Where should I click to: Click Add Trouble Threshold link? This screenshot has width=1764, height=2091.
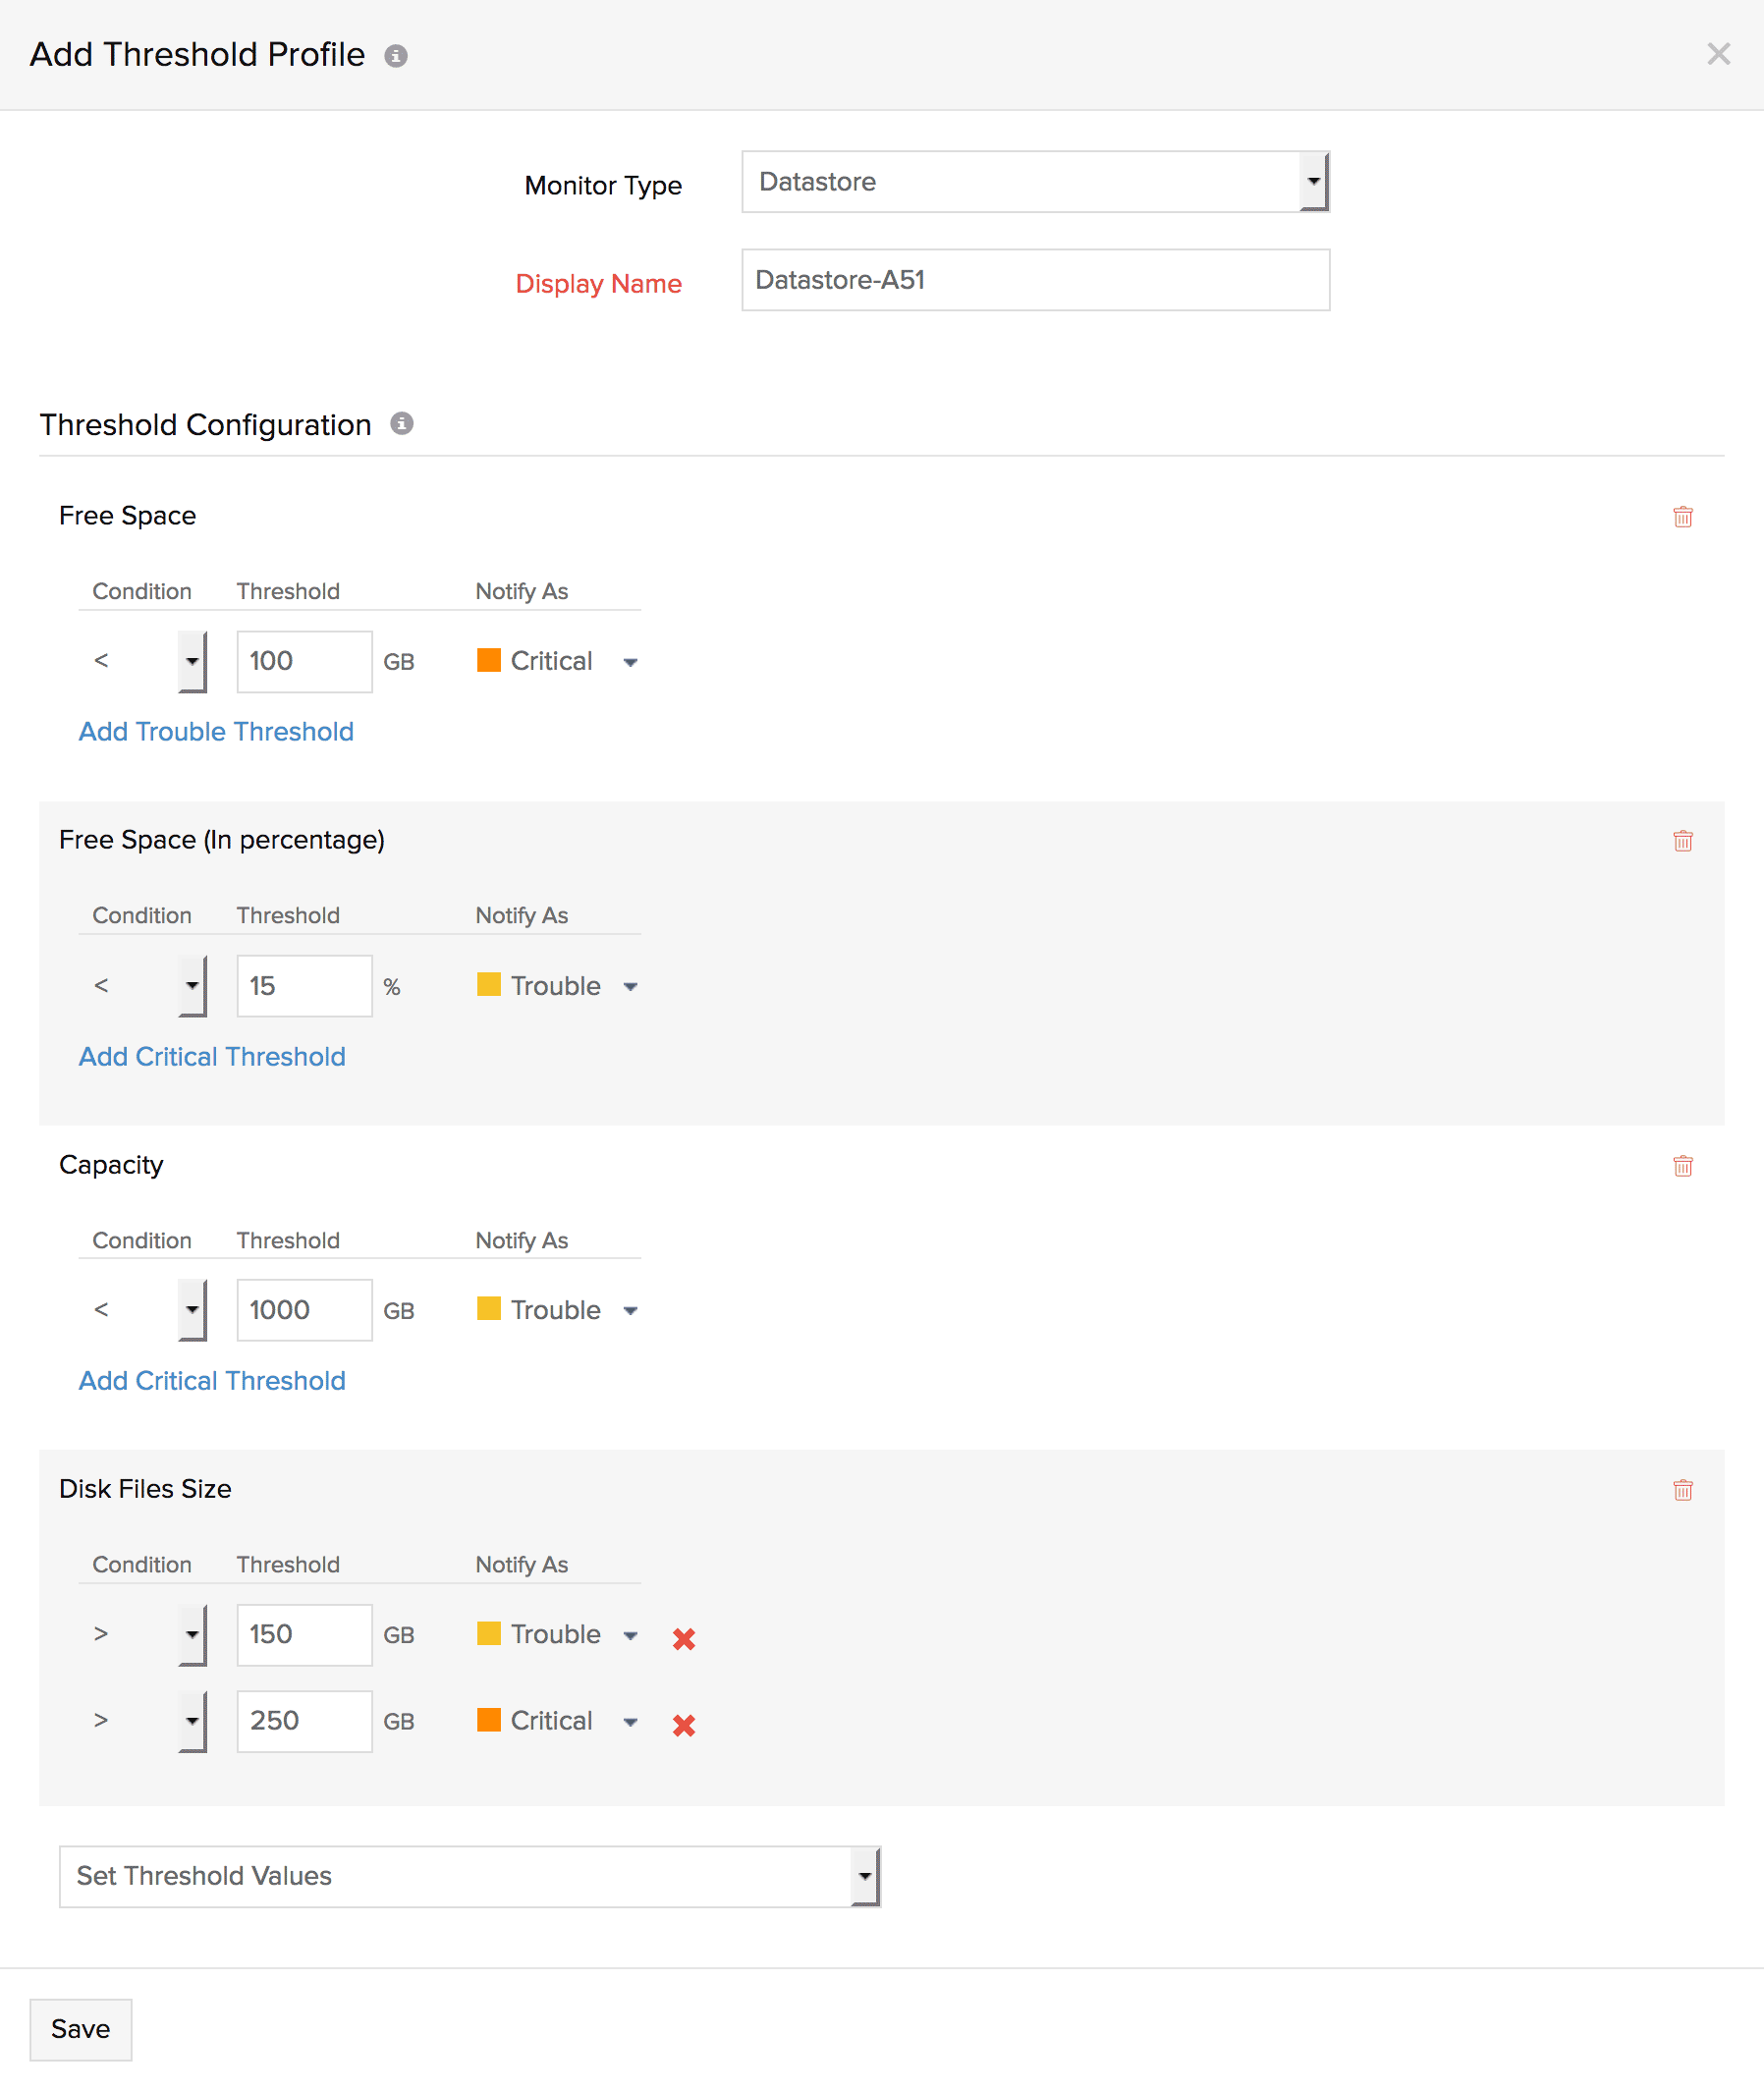point(216,732)
